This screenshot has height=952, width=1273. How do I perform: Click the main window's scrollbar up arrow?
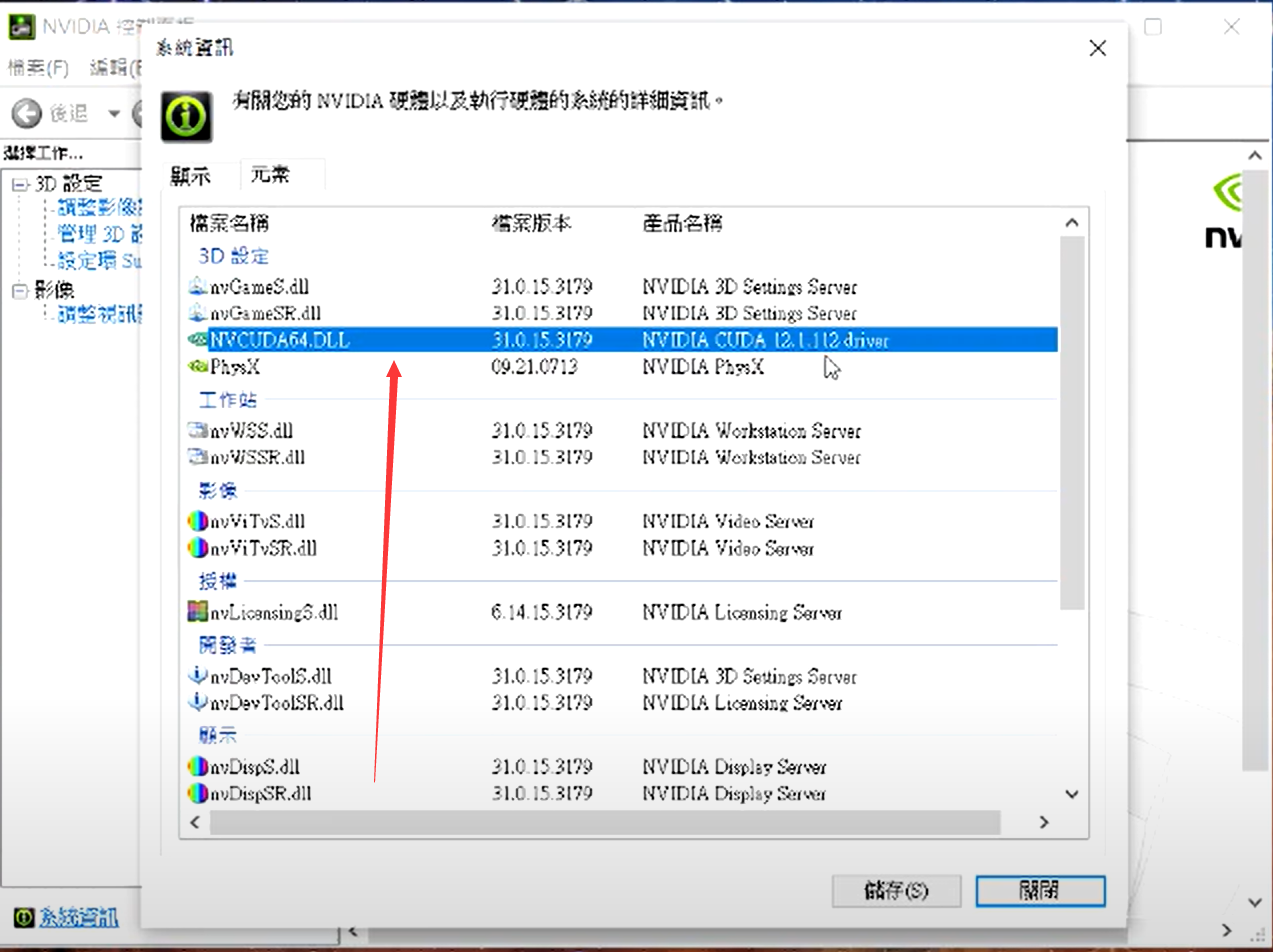(1256, 155)
